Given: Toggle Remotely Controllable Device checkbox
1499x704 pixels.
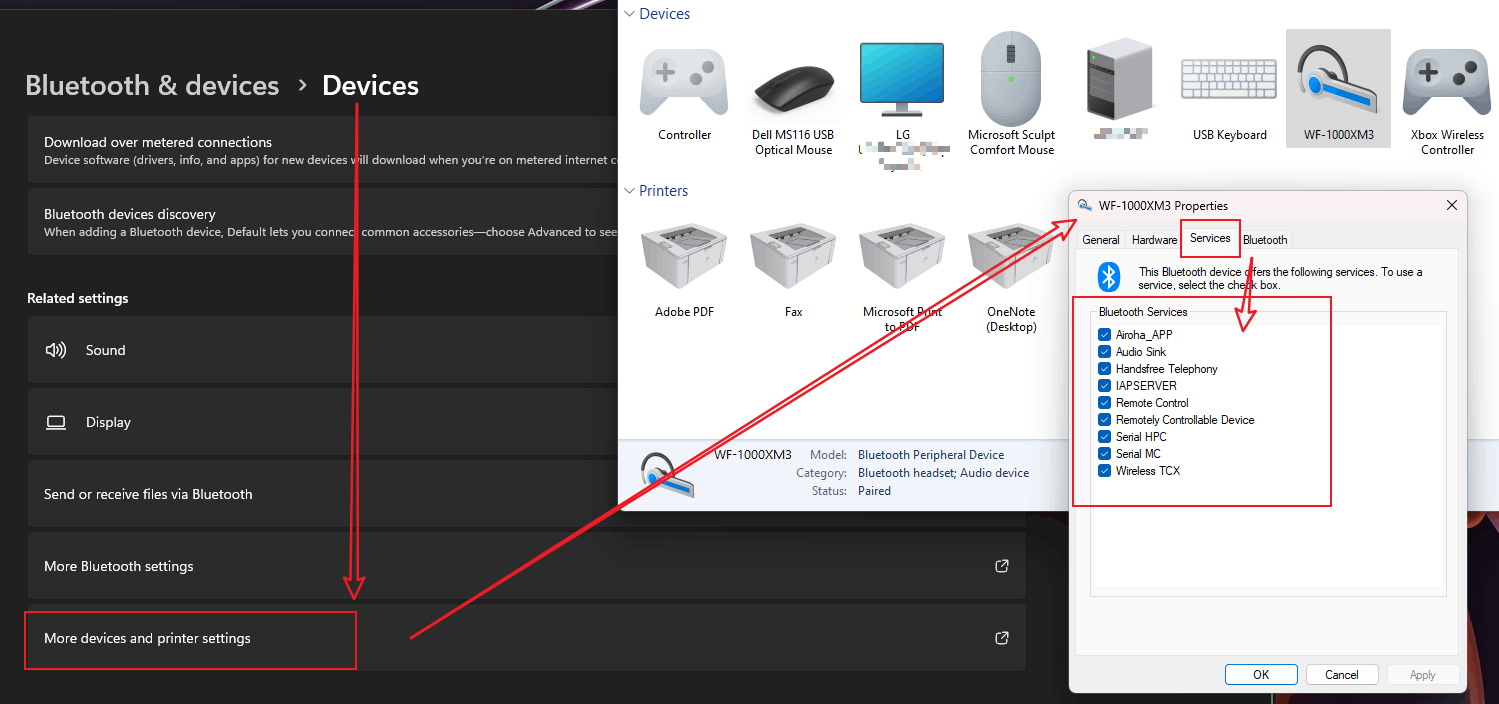Looking at the screenshot, I should (x=1105, y=420).
